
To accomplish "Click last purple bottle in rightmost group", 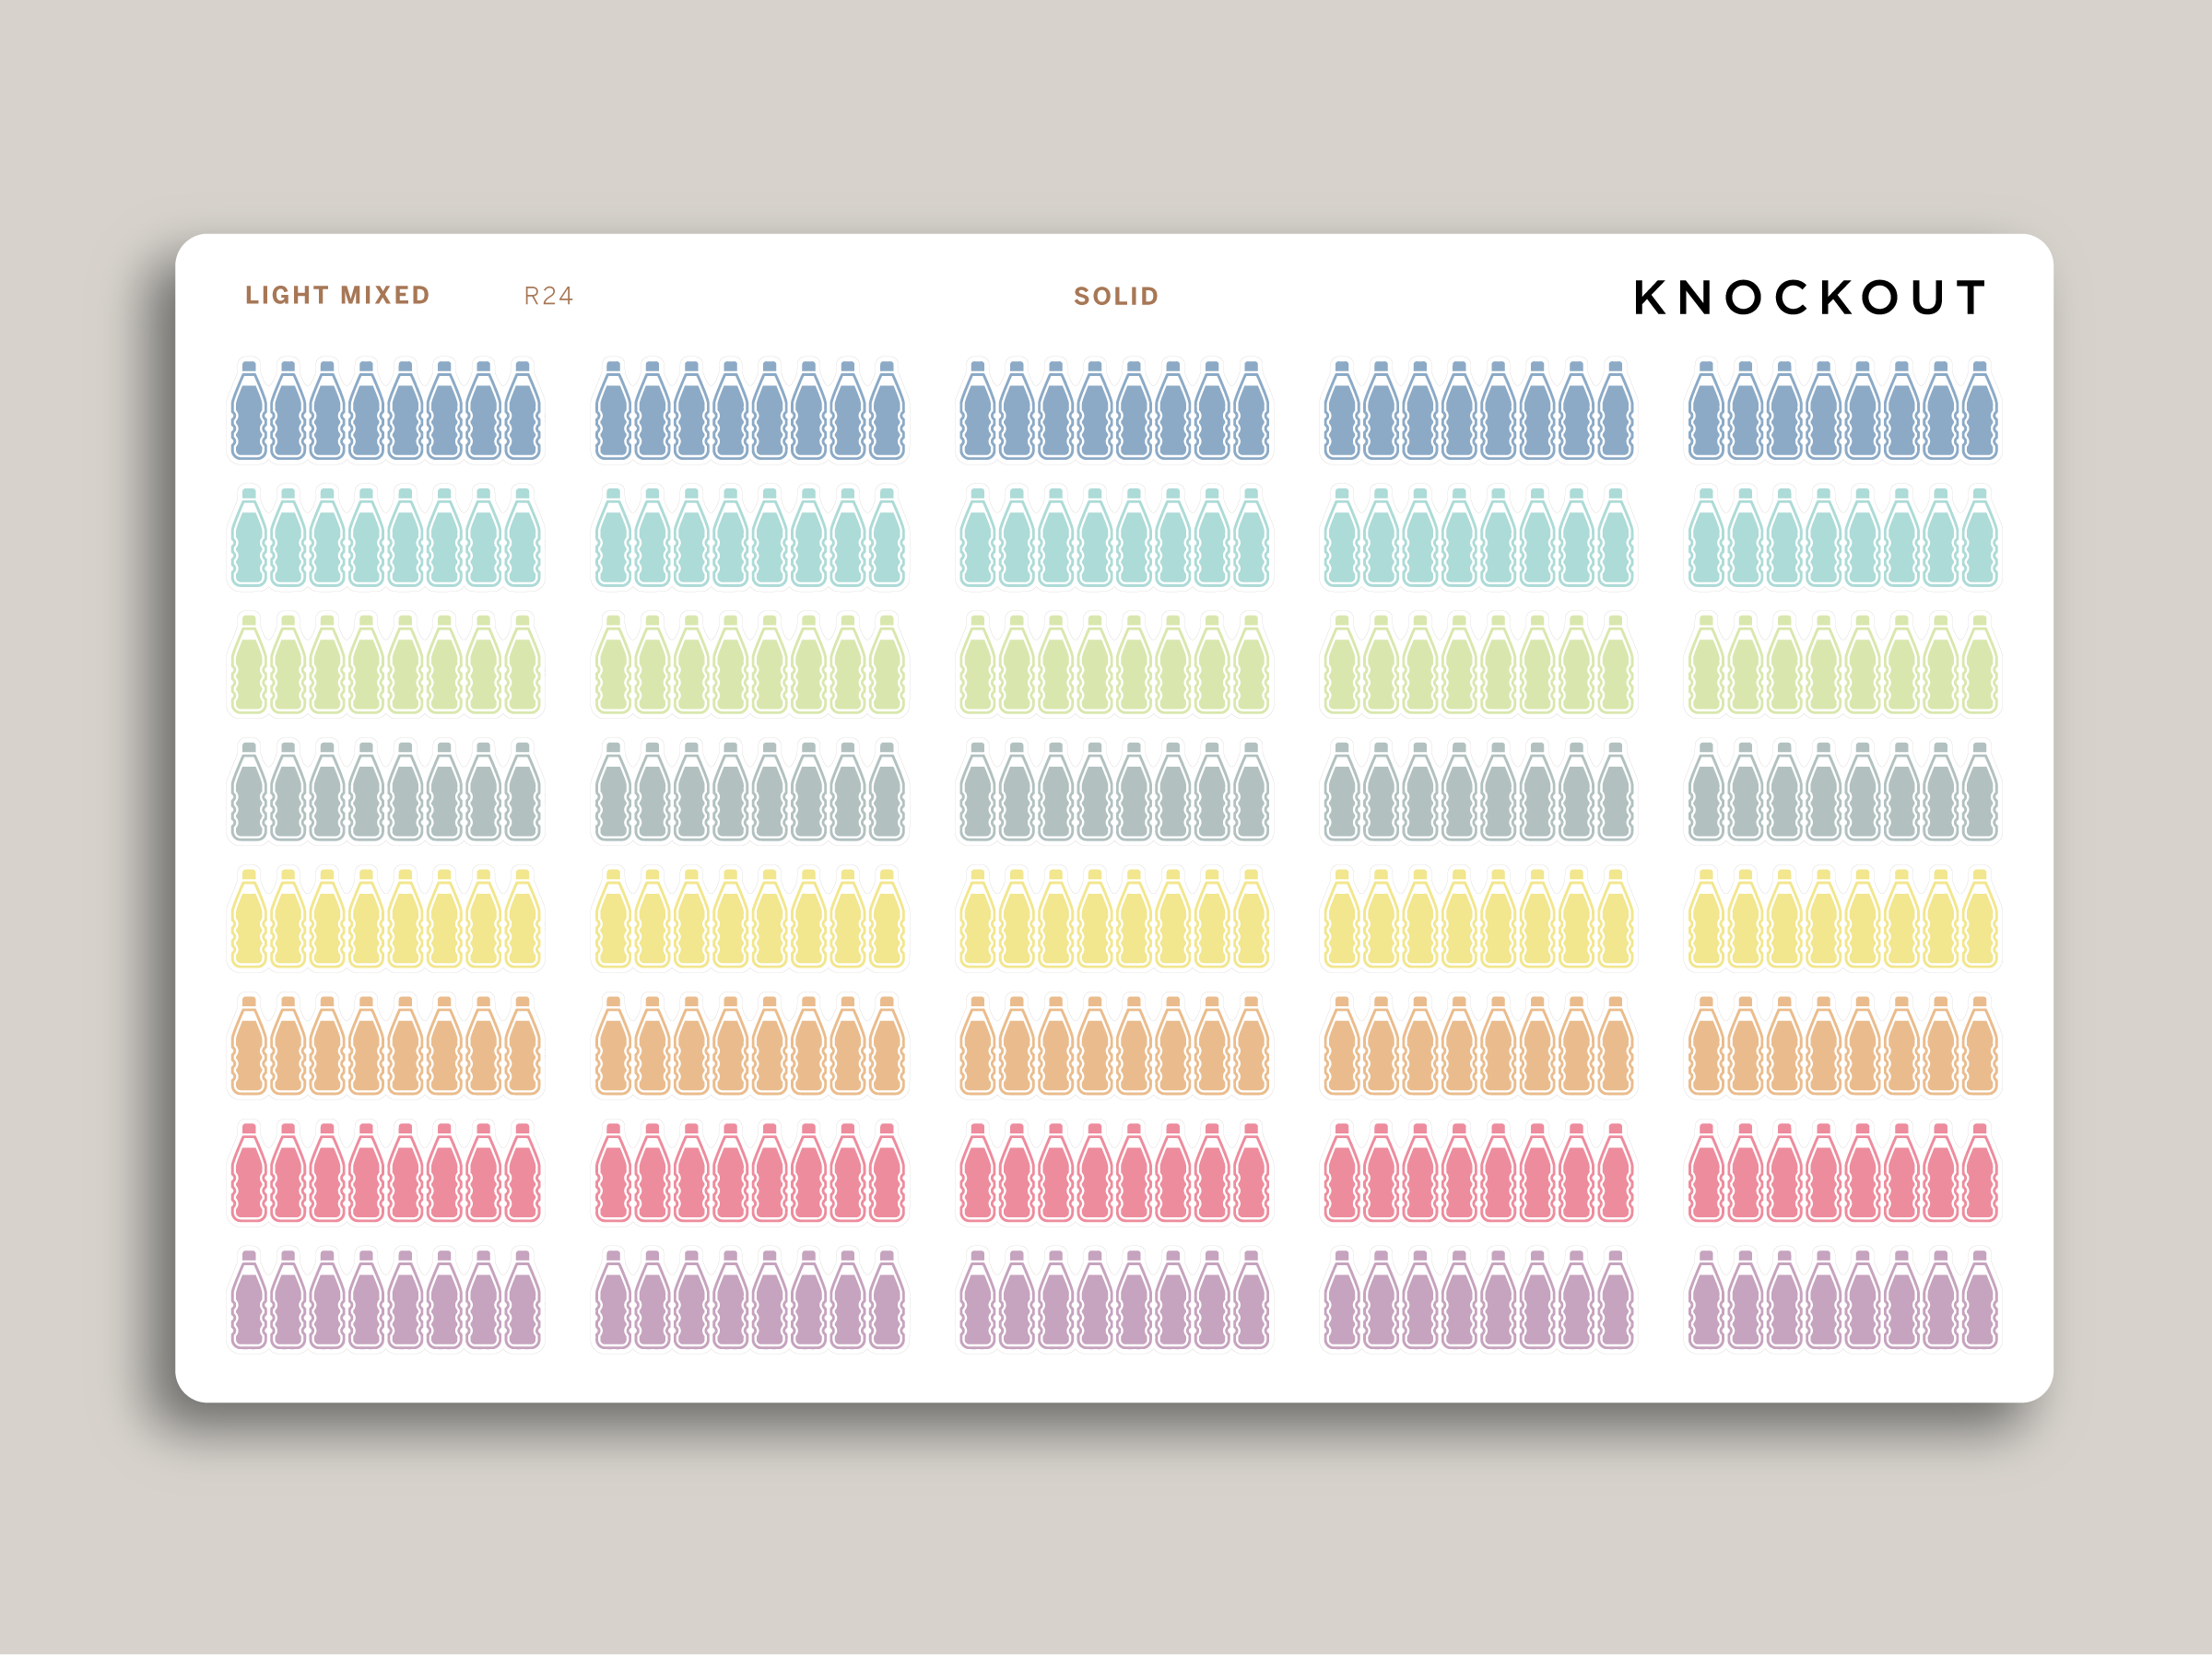I will [1979, 1303].
